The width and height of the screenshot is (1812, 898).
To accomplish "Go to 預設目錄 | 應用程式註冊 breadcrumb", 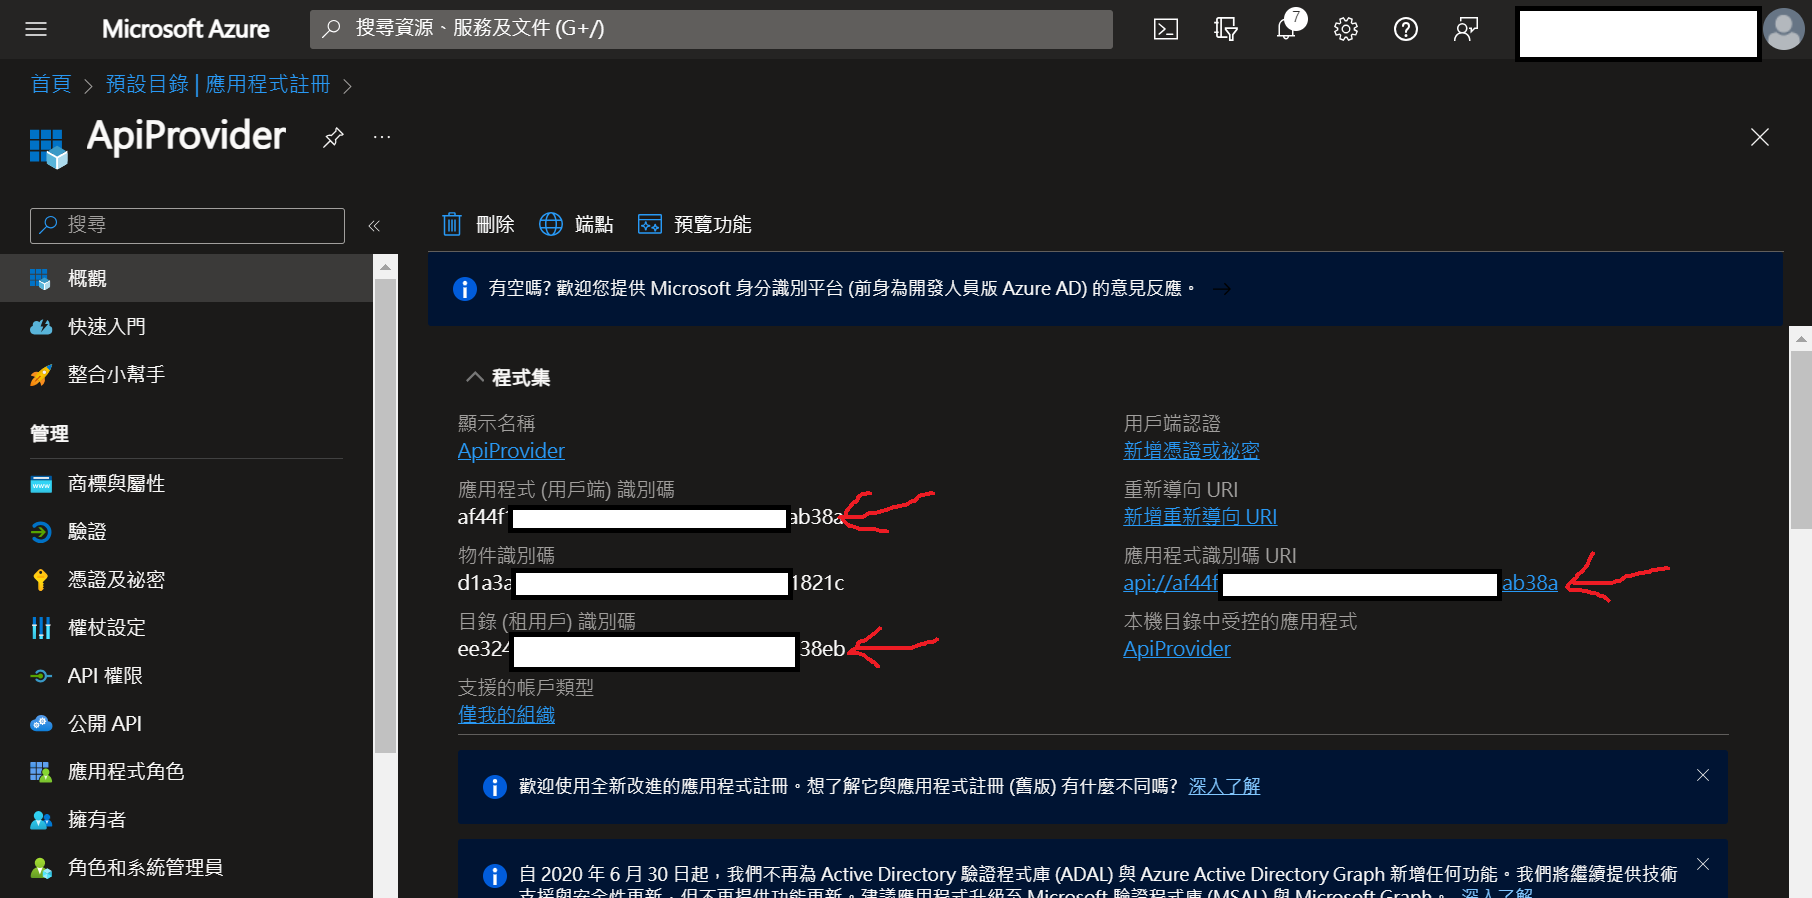I will (x=218, y=84).
